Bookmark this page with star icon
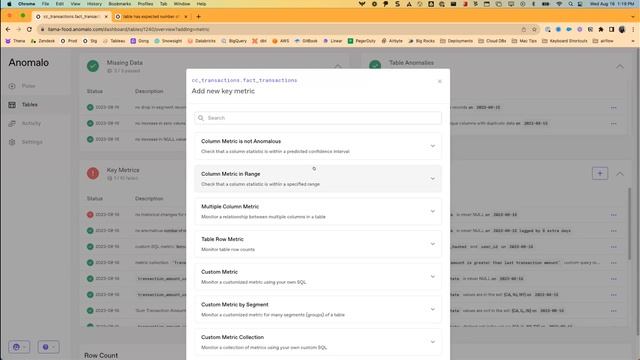The image size is (640, 360). pos(534,29)
